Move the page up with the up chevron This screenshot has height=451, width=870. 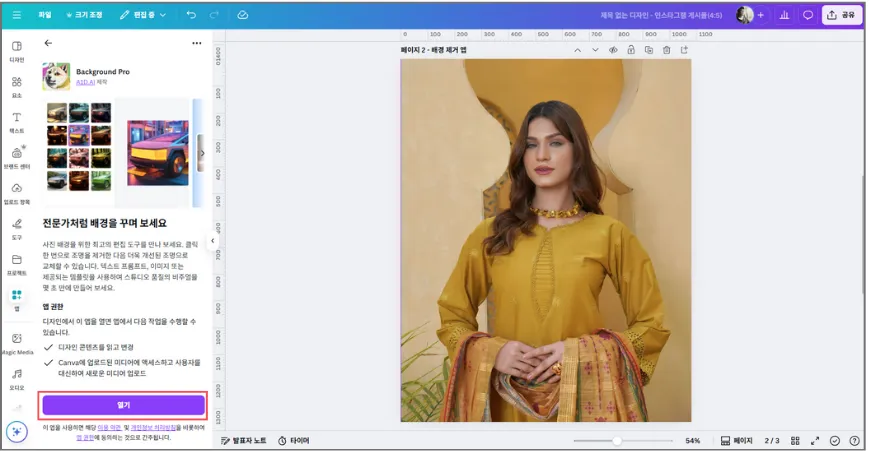point(578,50)
